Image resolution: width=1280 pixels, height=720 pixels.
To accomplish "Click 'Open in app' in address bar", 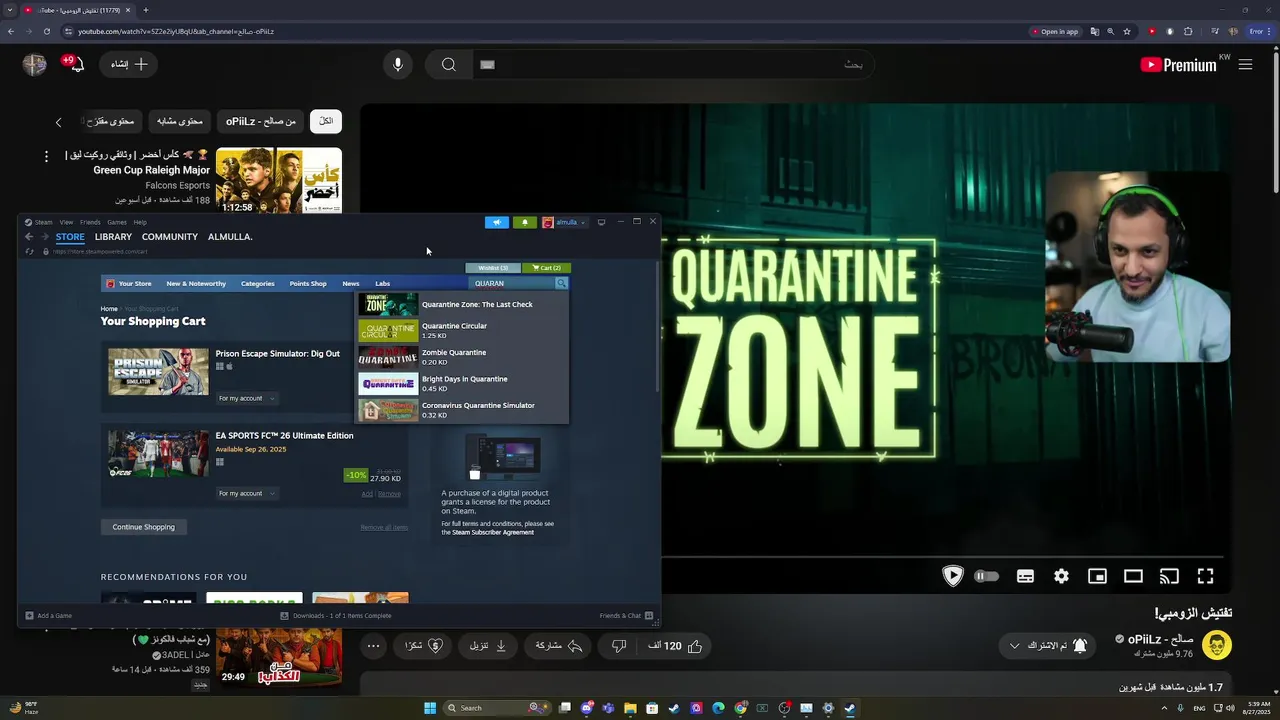I will click(x=1054, y=31).
